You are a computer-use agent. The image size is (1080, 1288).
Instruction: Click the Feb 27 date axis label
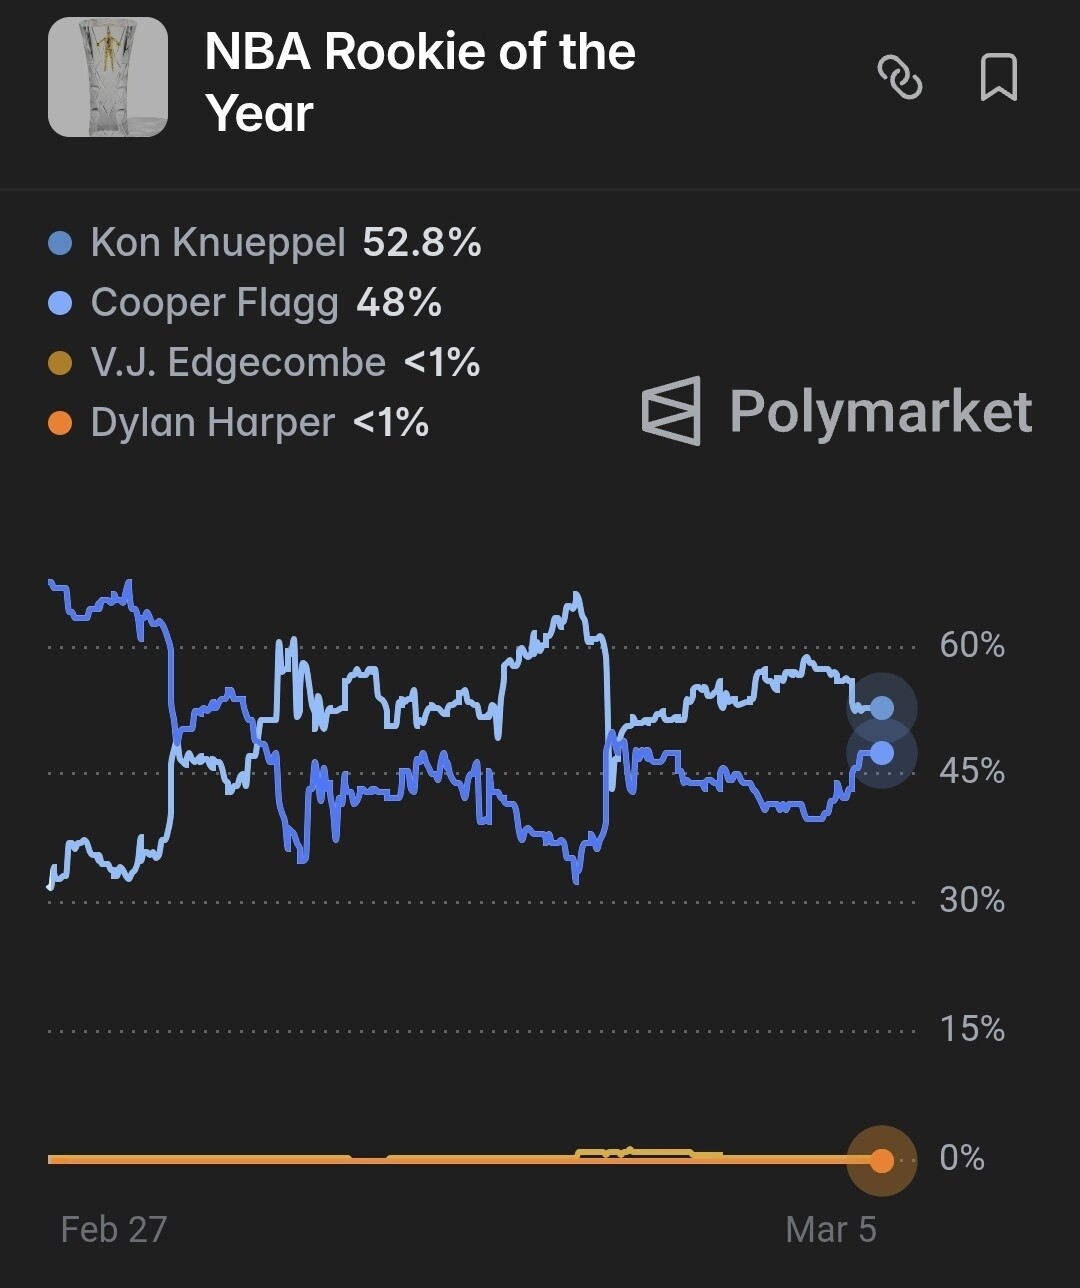(113, 1229)
